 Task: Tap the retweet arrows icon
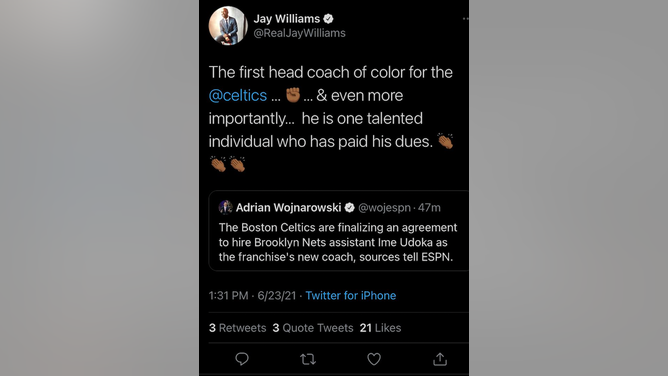(x=308, y=359)
